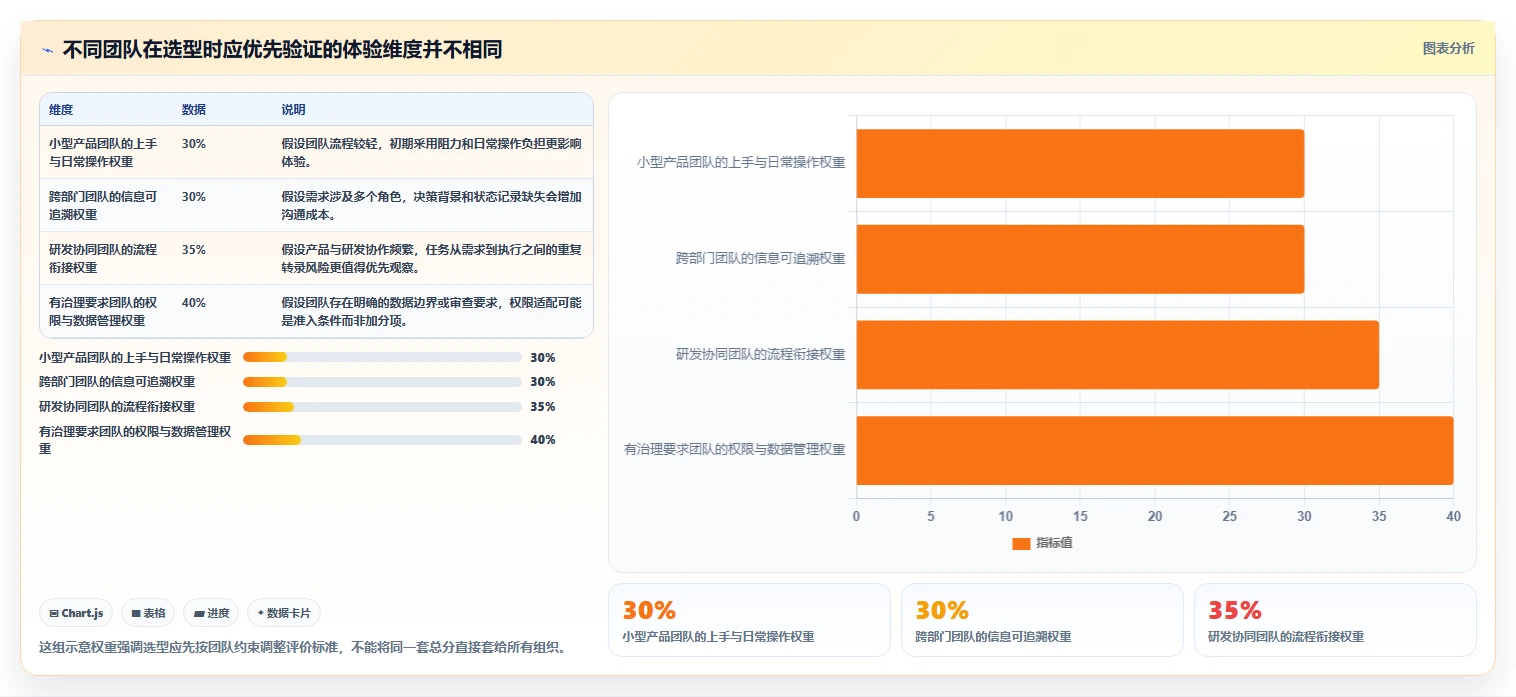Click table cell 研发协同团队的流程衔接权重
Screen dimensions: 1516x697
[x=104, y=258]
